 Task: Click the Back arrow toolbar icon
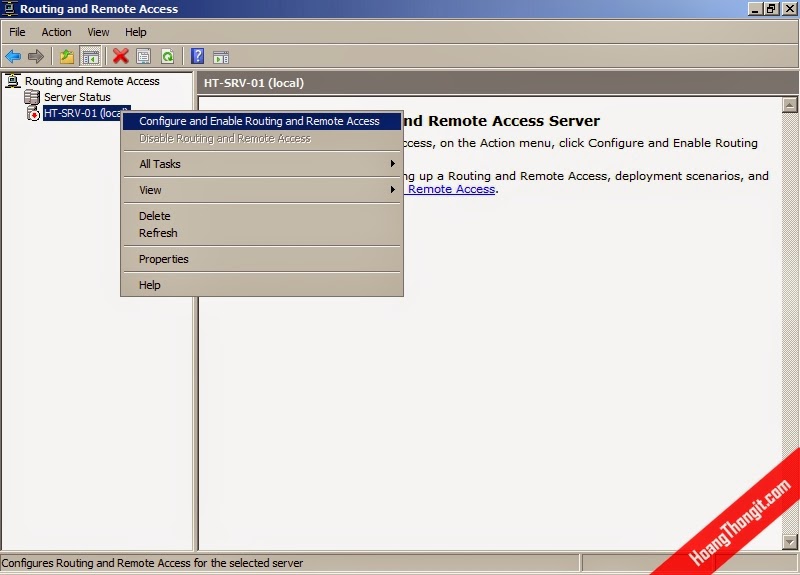[13, 56]
